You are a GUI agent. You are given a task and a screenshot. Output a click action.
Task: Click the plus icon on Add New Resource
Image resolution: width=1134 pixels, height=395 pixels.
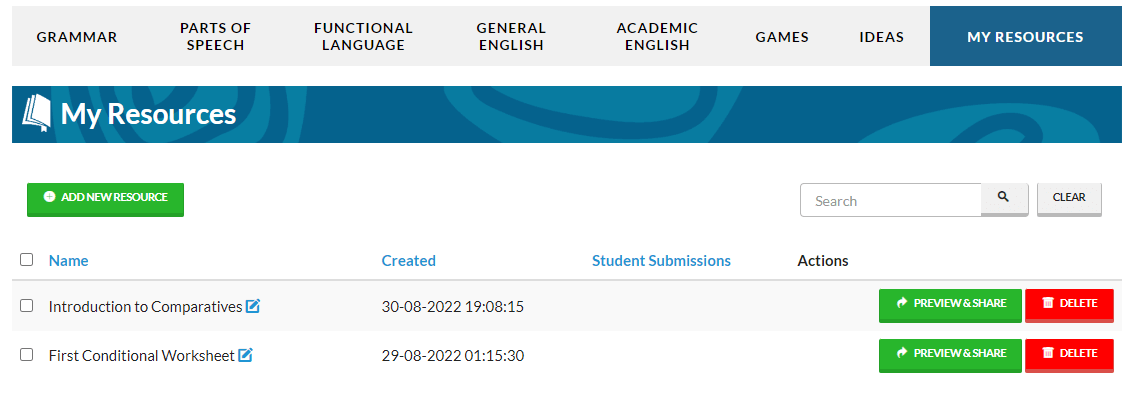point(49,197)
